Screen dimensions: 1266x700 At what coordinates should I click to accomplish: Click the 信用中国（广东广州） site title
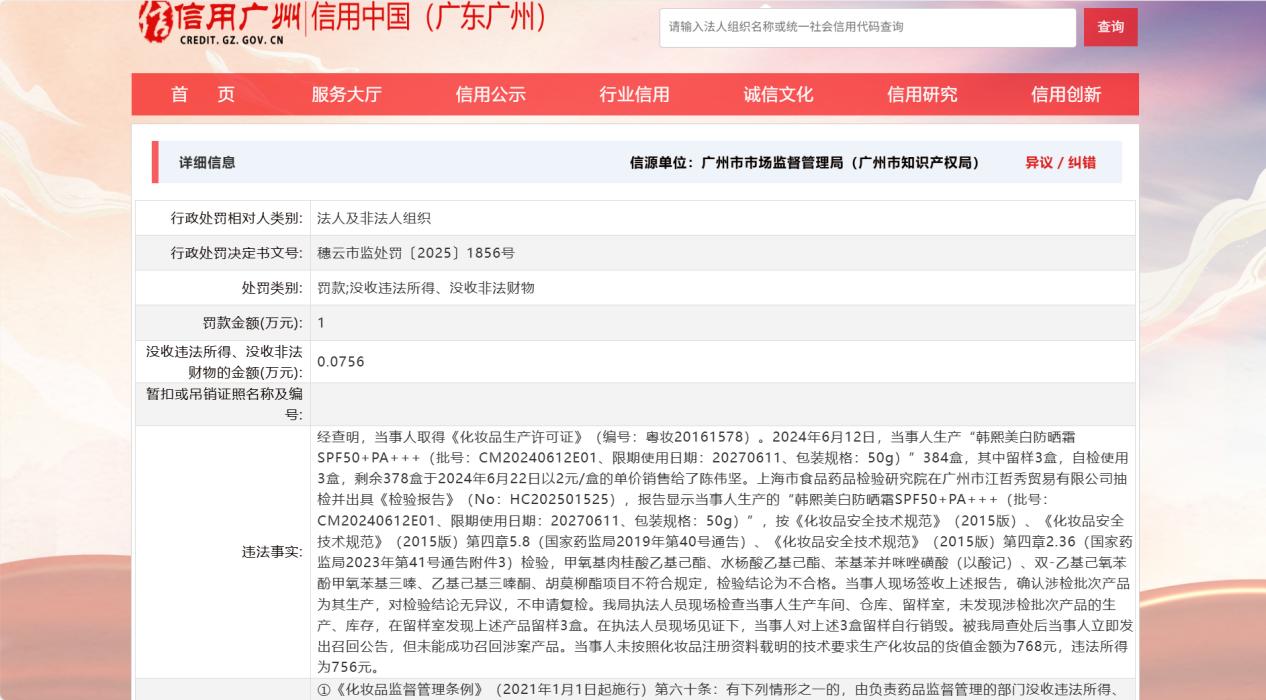tap(430, 18)
